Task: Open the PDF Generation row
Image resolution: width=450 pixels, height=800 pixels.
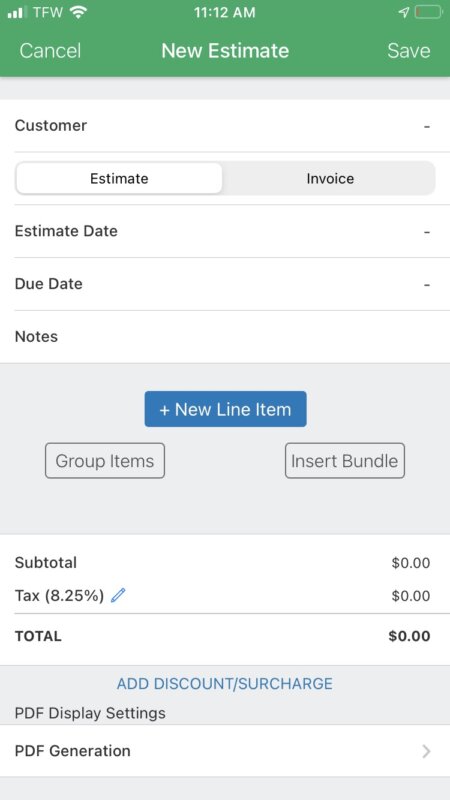Action: (225, 751)
